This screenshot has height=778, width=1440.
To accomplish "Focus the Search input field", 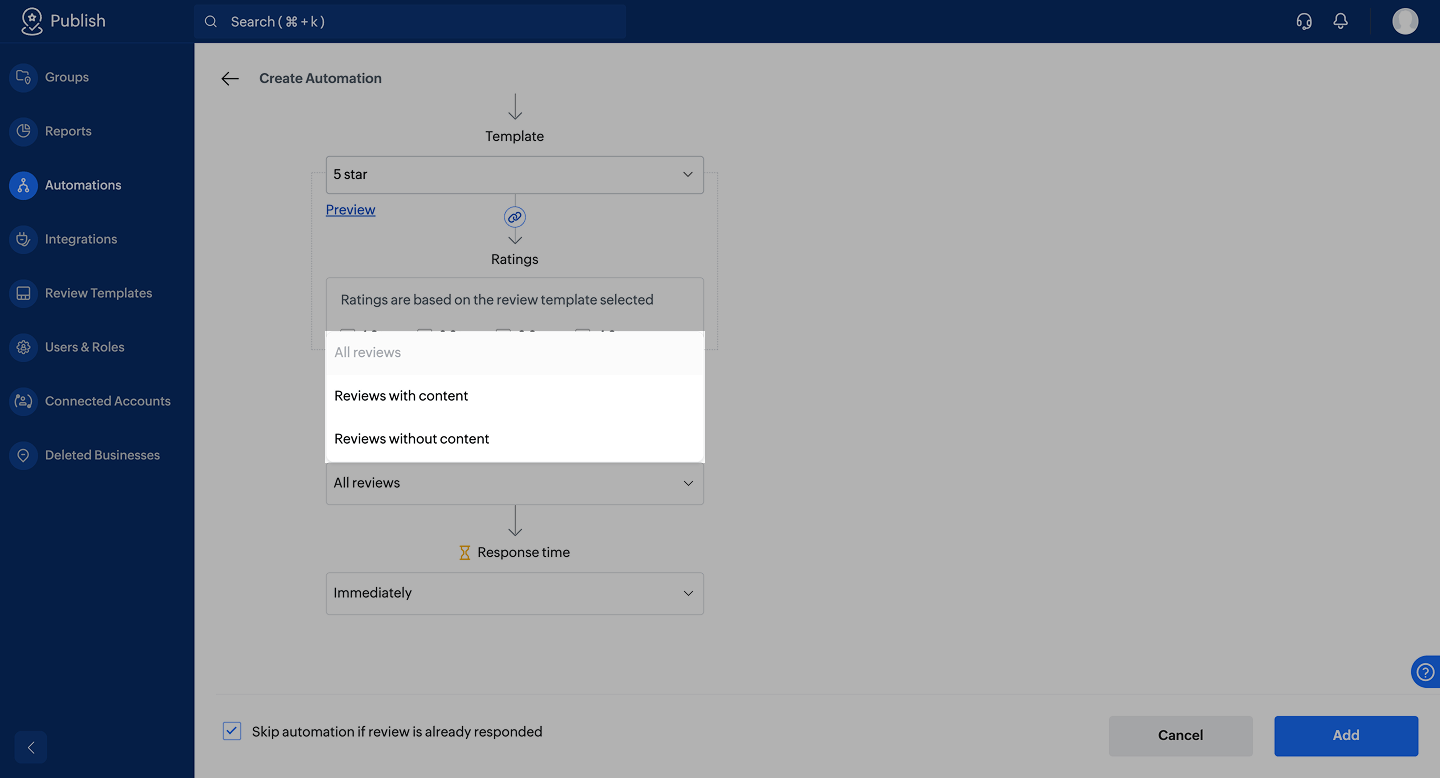I will click(x=410, y=21).
